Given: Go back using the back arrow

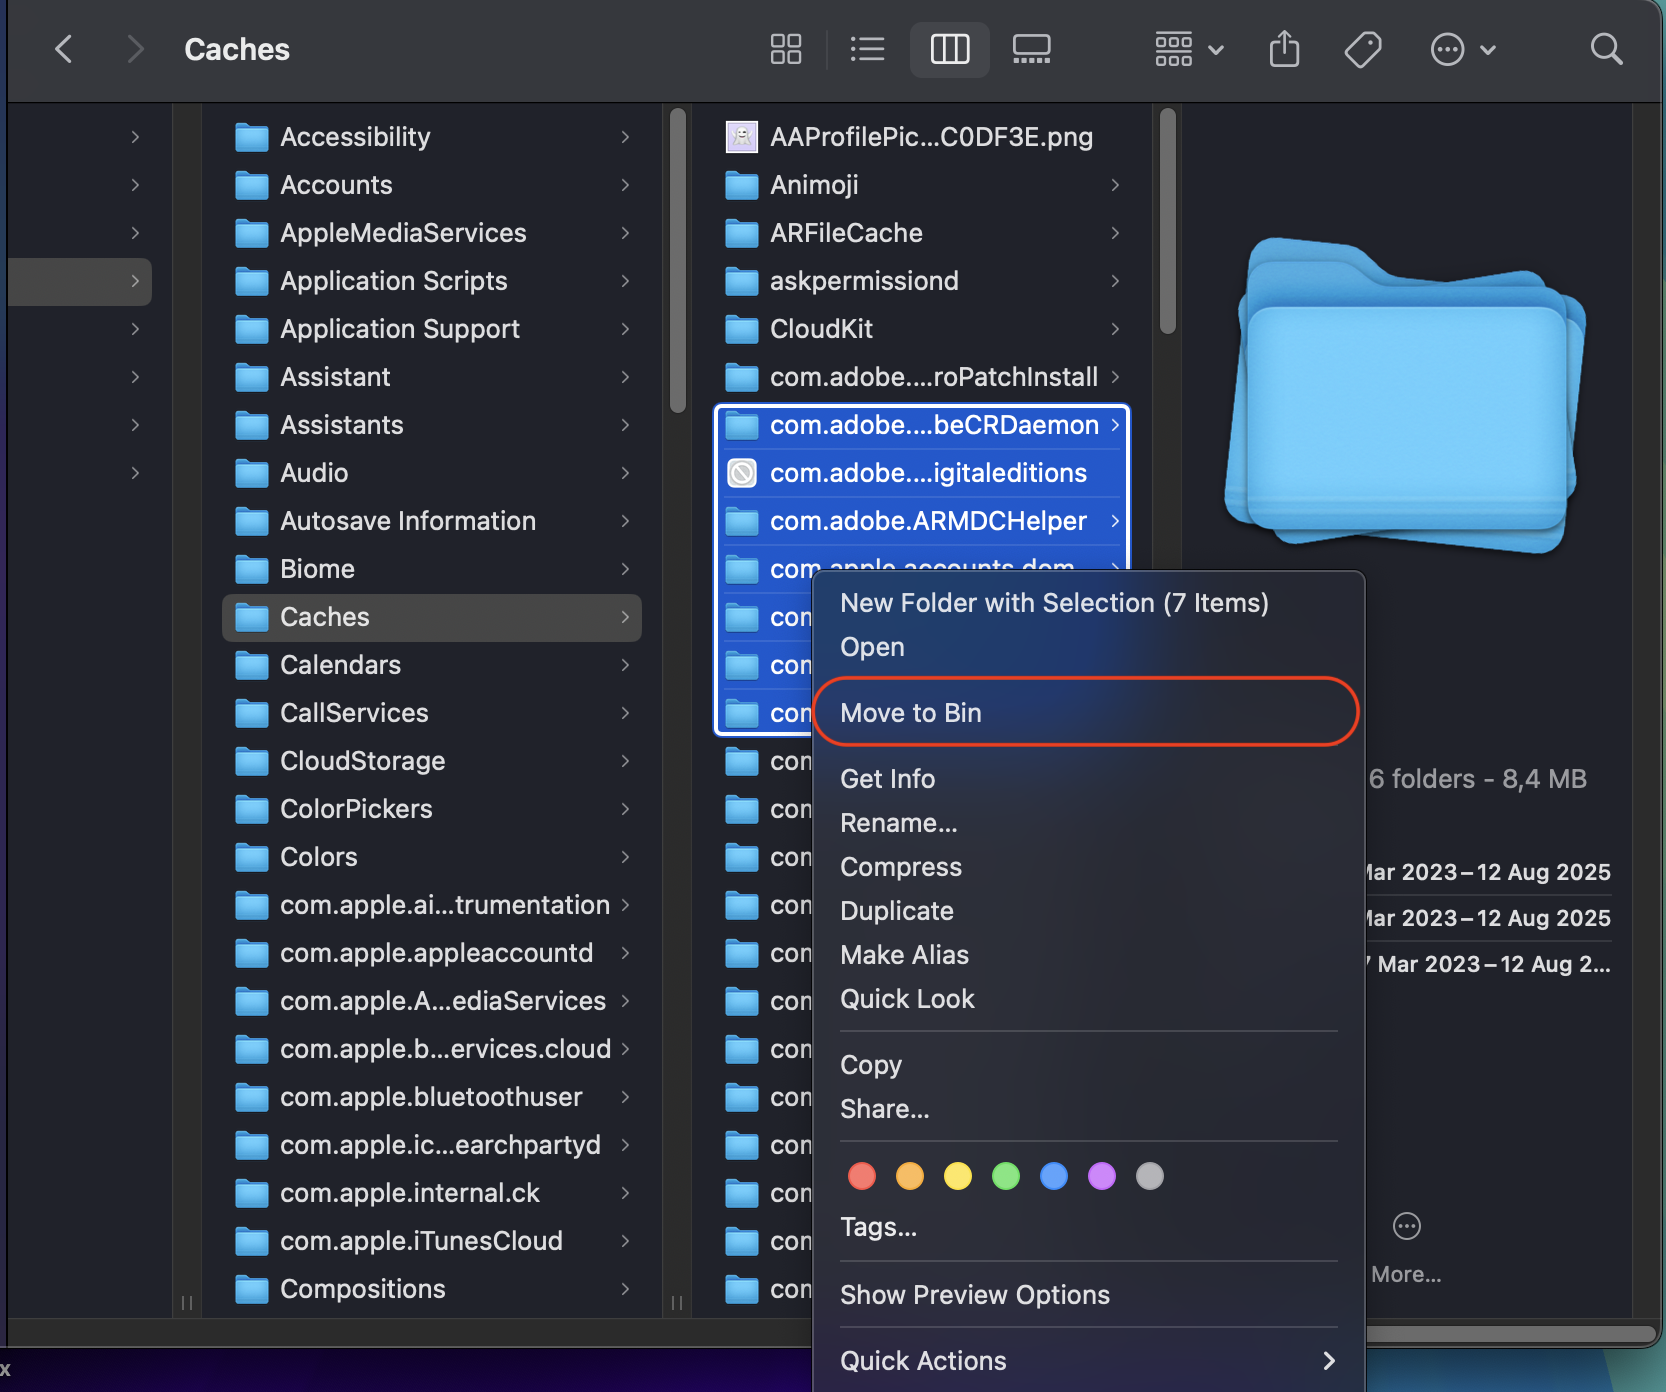Looking at the screenshot, I should pyautogui.click(x=64, y=49).
